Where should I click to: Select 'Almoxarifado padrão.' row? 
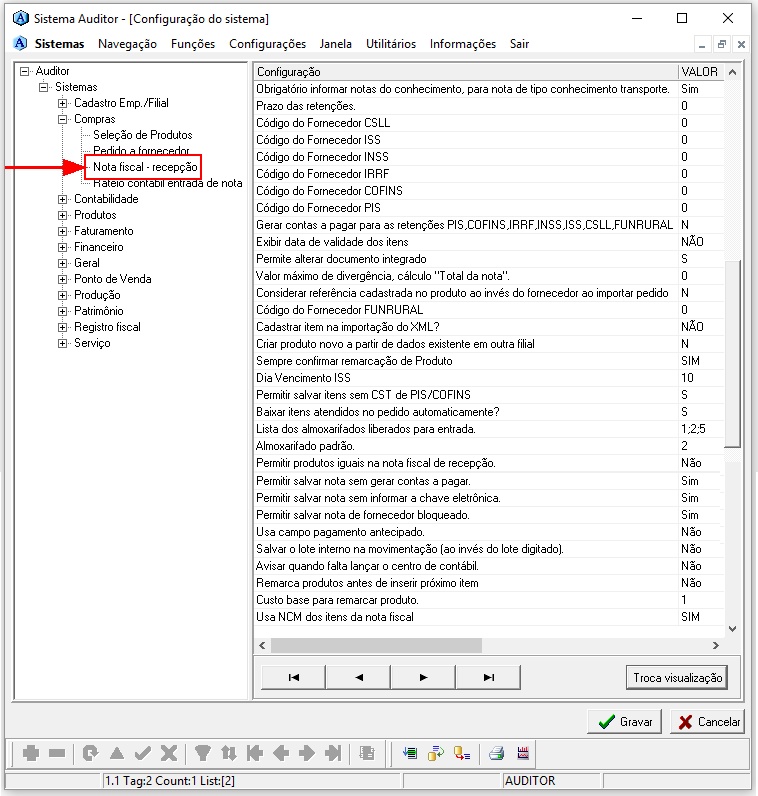click(488, 446)
